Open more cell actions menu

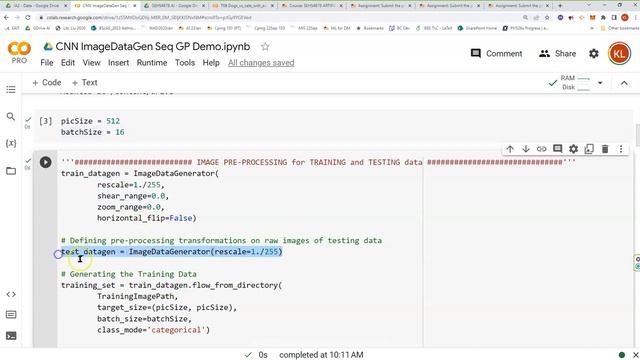[621, 149]
